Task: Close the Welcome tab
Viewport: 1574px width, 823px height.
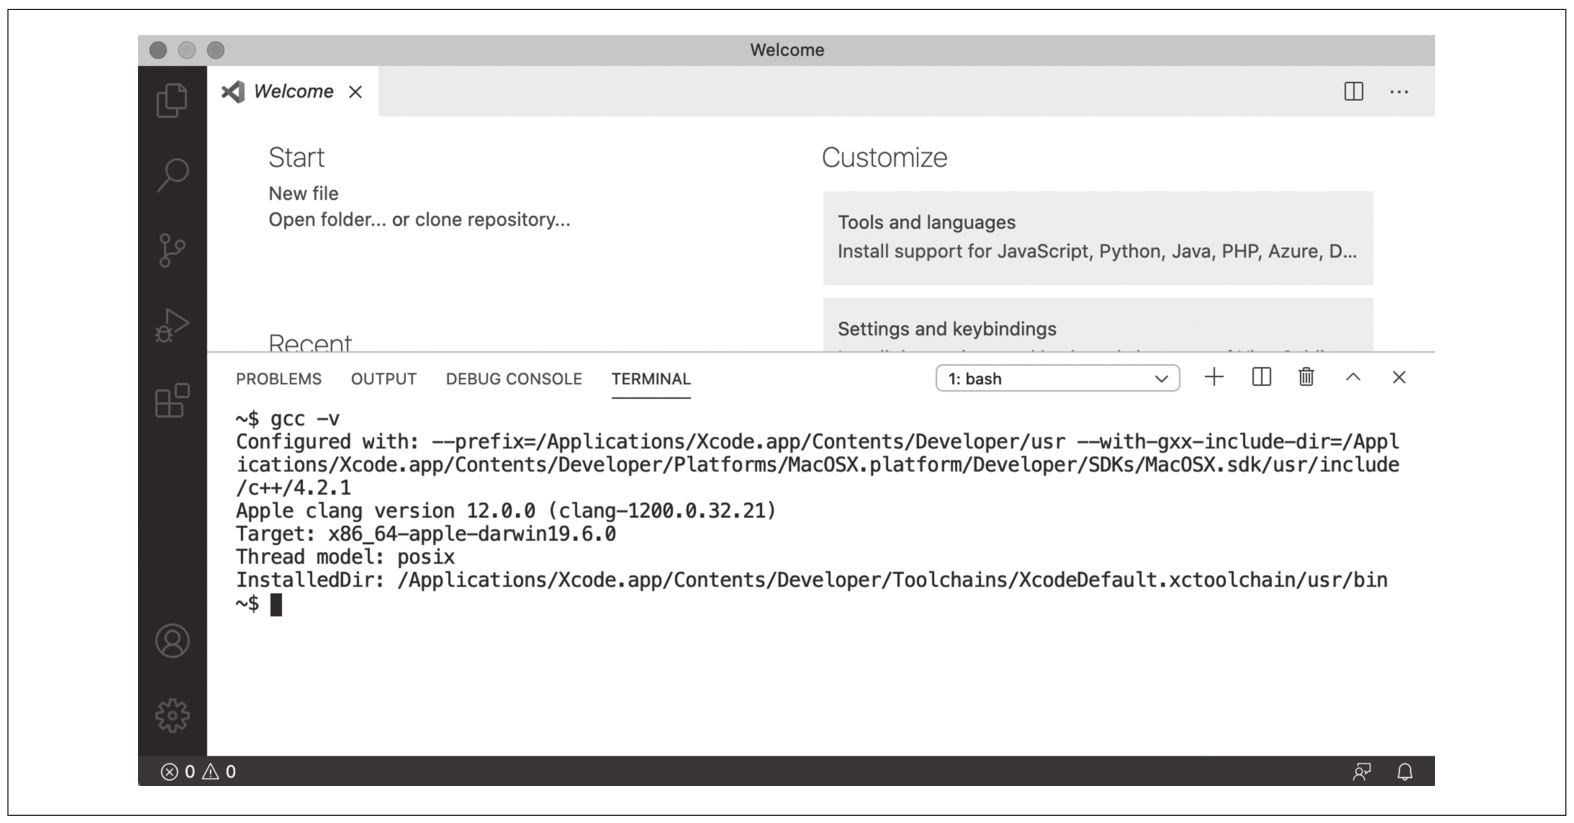Action: (355, 92)
